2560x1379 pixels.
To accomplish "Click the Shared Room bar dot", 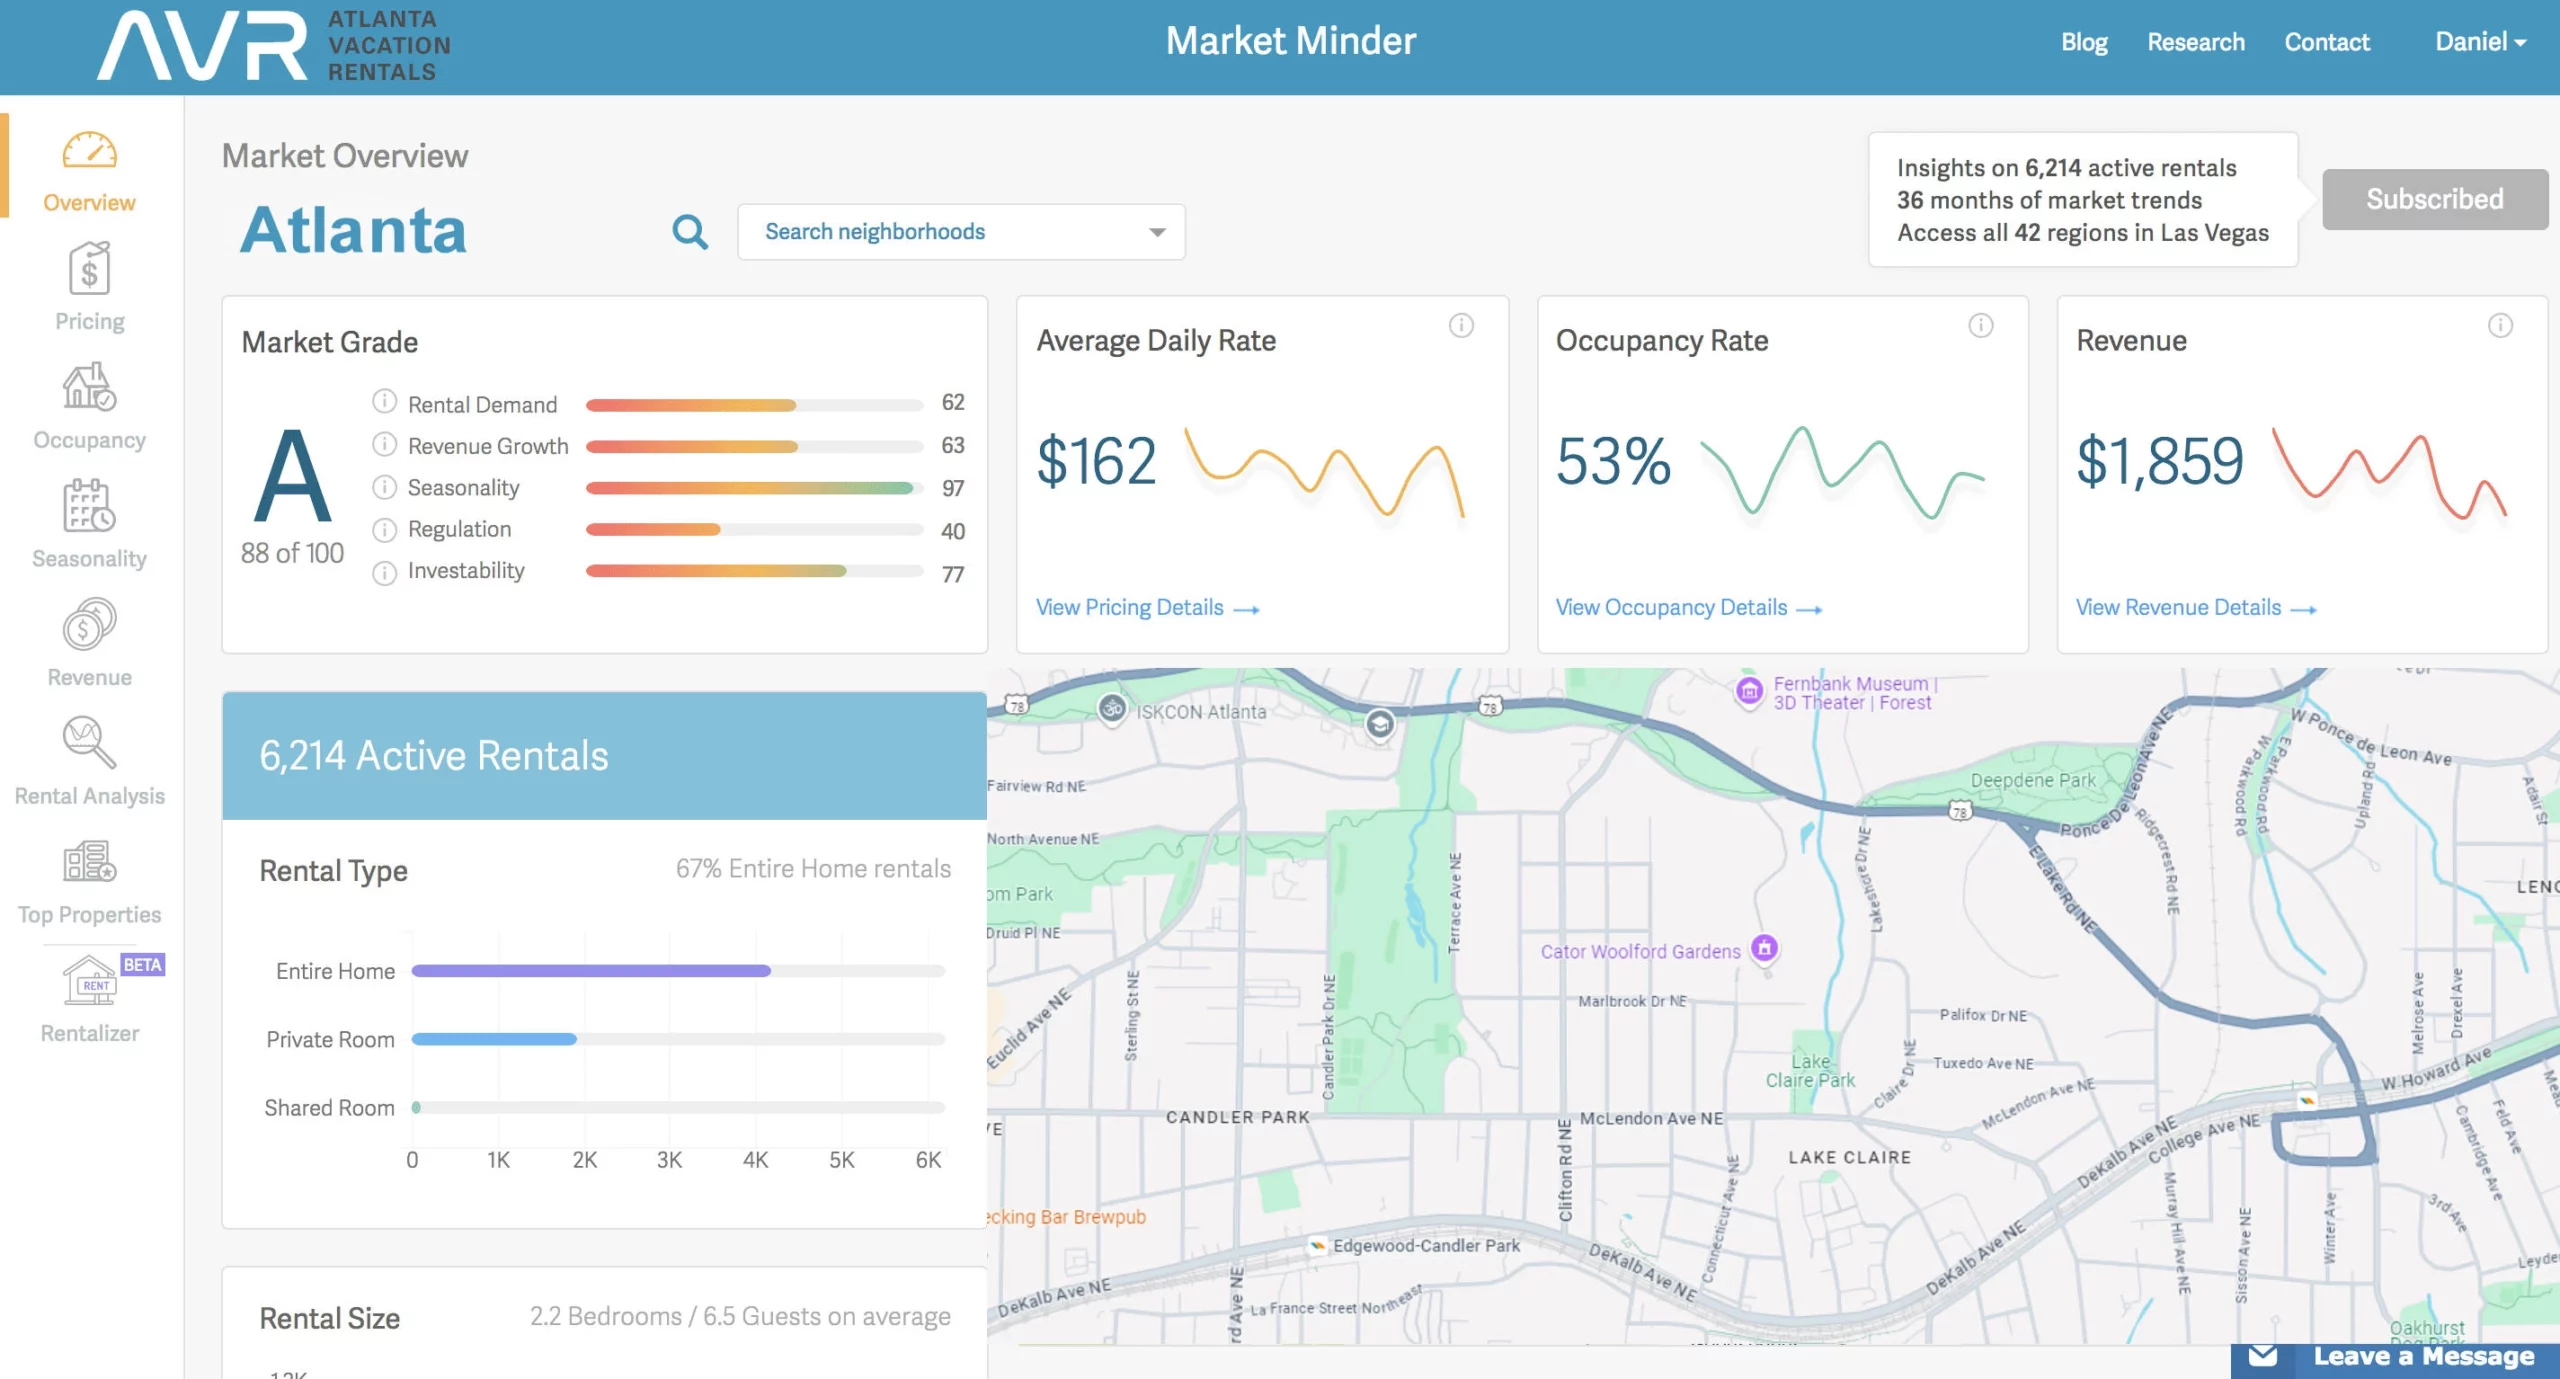I will (416, 1108).
